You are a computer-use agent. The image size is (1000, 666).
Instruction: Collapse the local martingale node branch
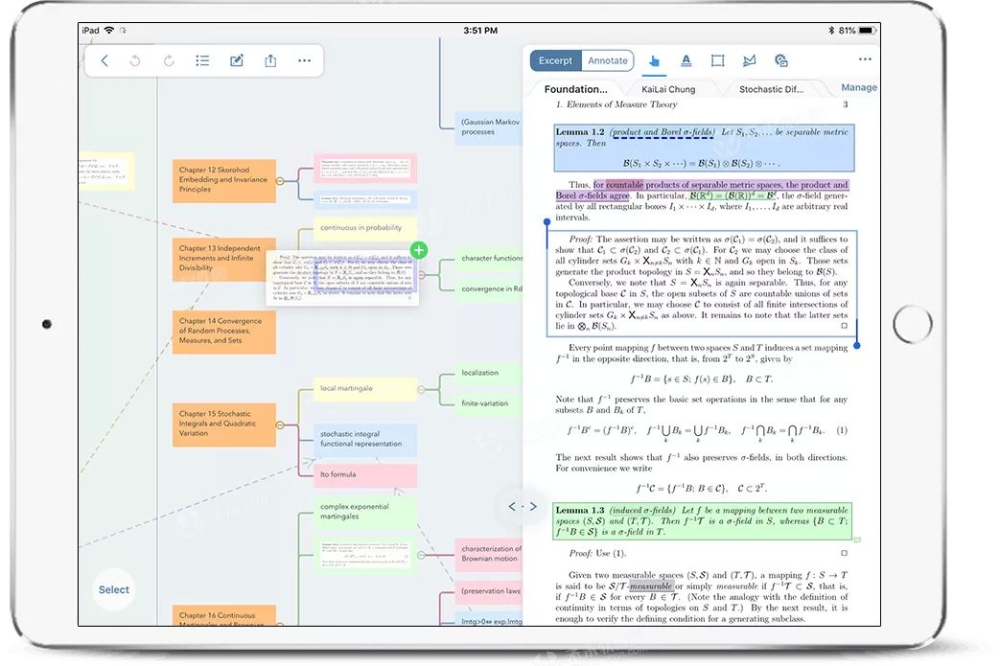[x=421, y=389]
